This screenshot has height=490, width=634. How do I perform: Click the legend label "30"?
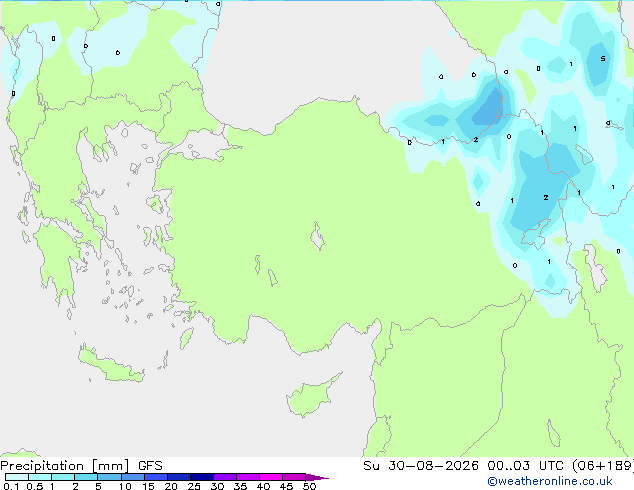click(x=217, y=486)
